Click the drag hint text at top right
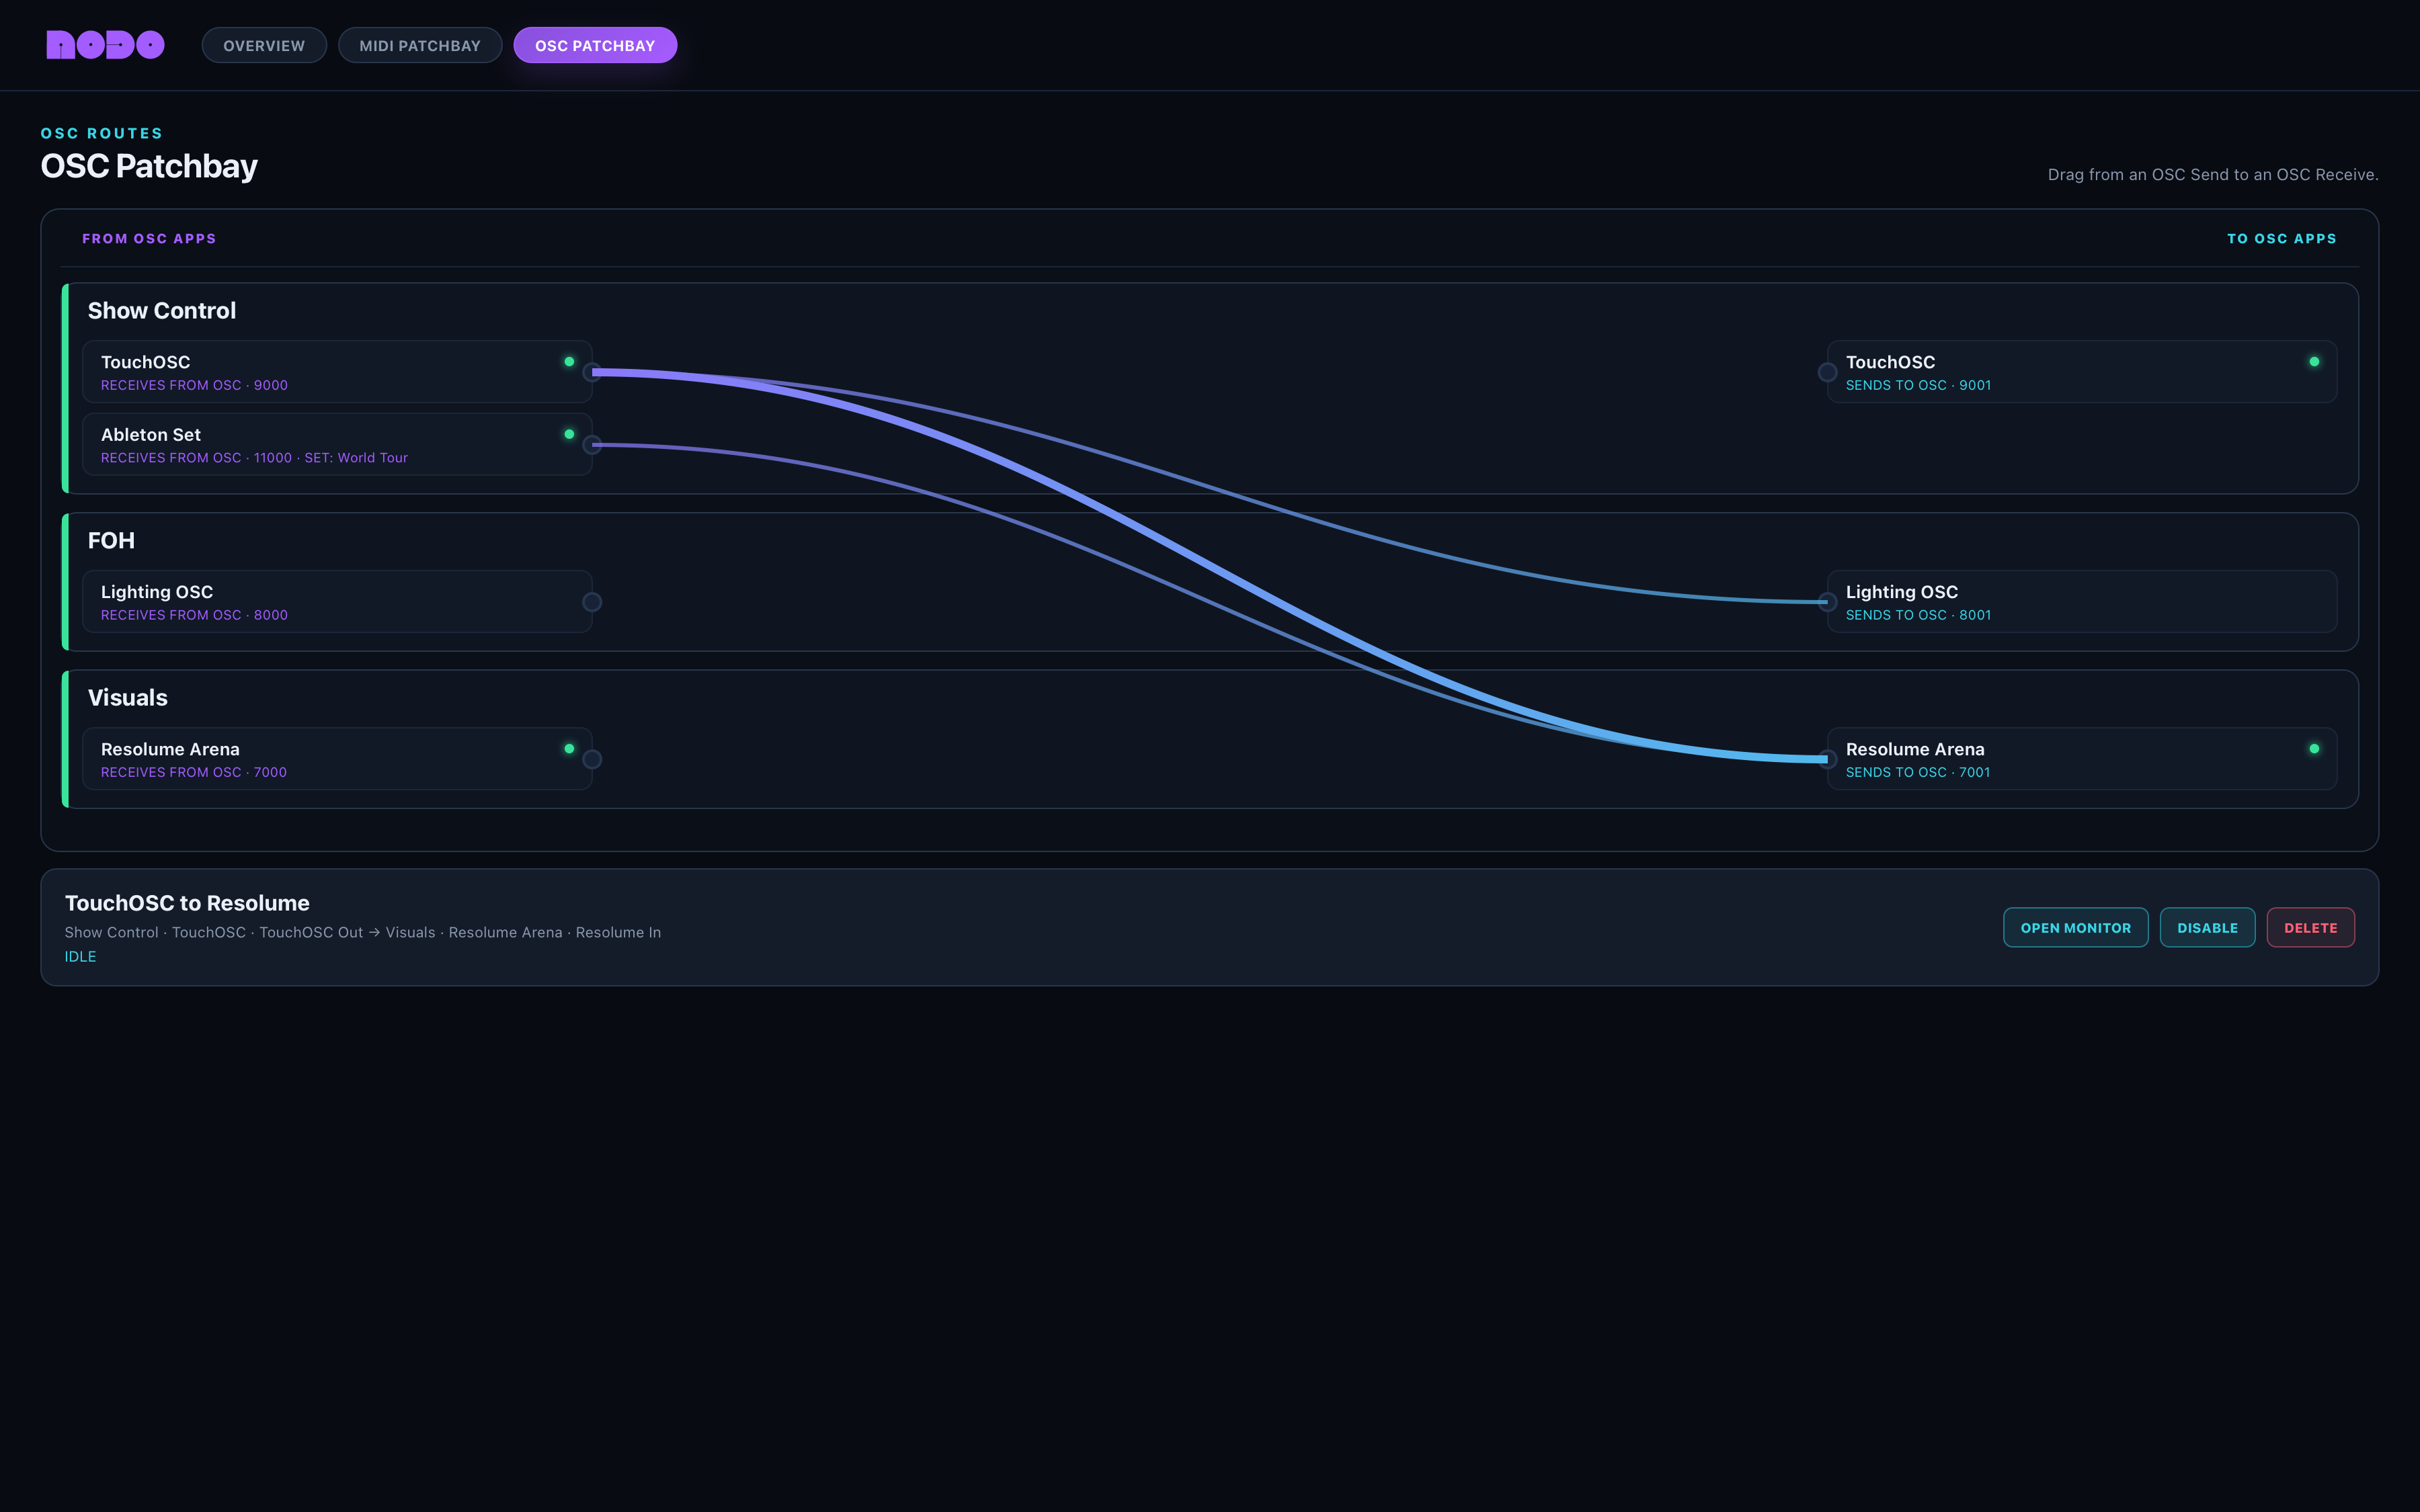This screenshot has height=1512, width=2420. point(2213,174)
